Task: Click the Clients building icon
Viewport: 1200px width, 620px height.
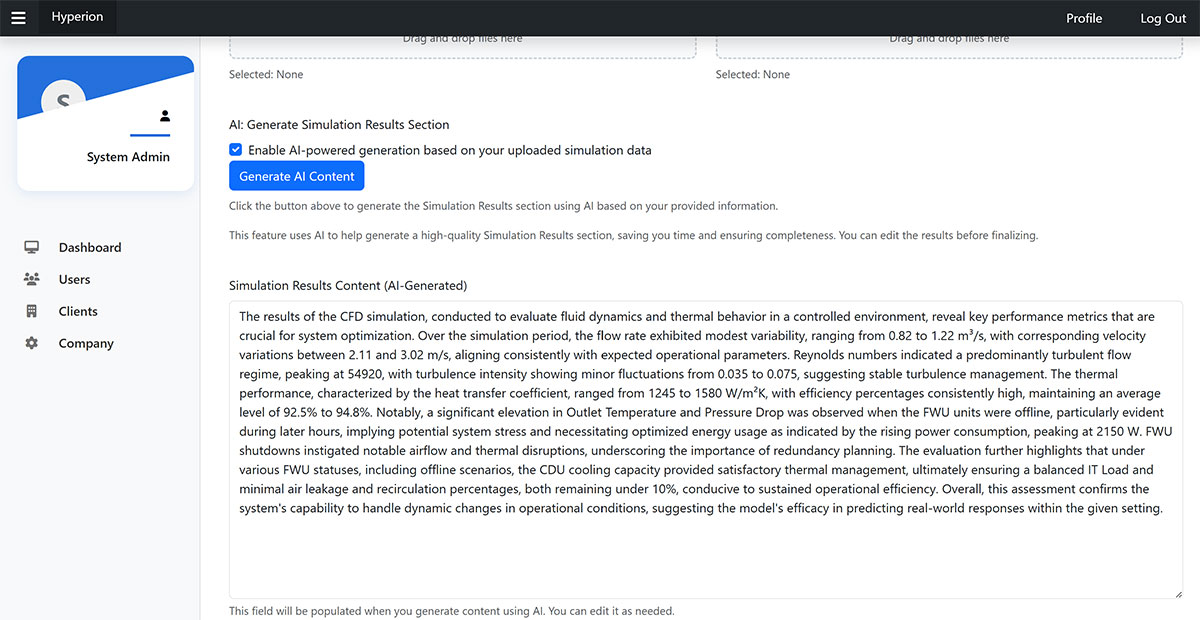Action: click(32, 311)
